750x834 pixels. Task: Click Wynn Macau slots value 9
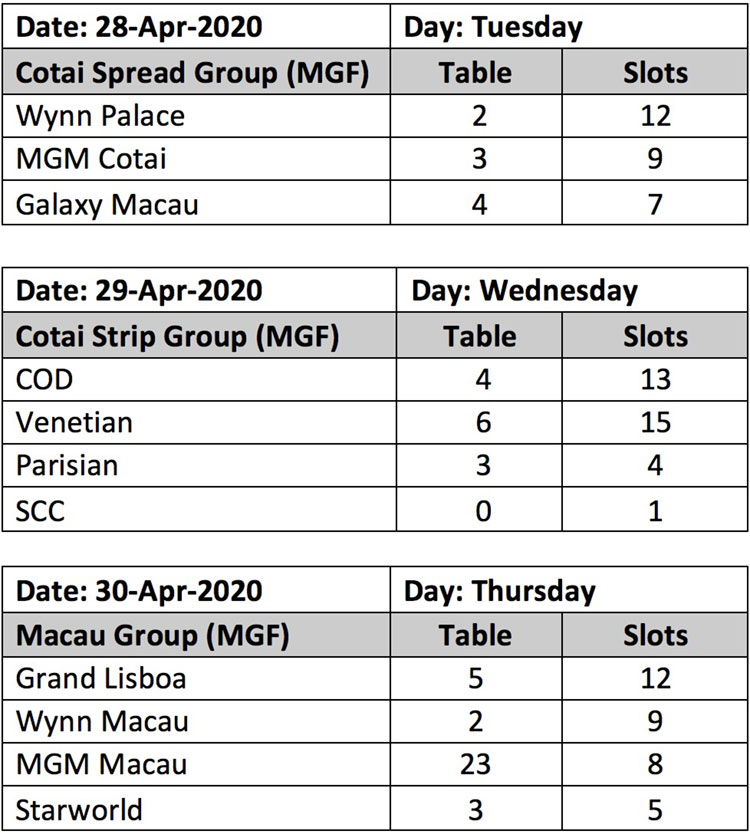click(655, 722)
